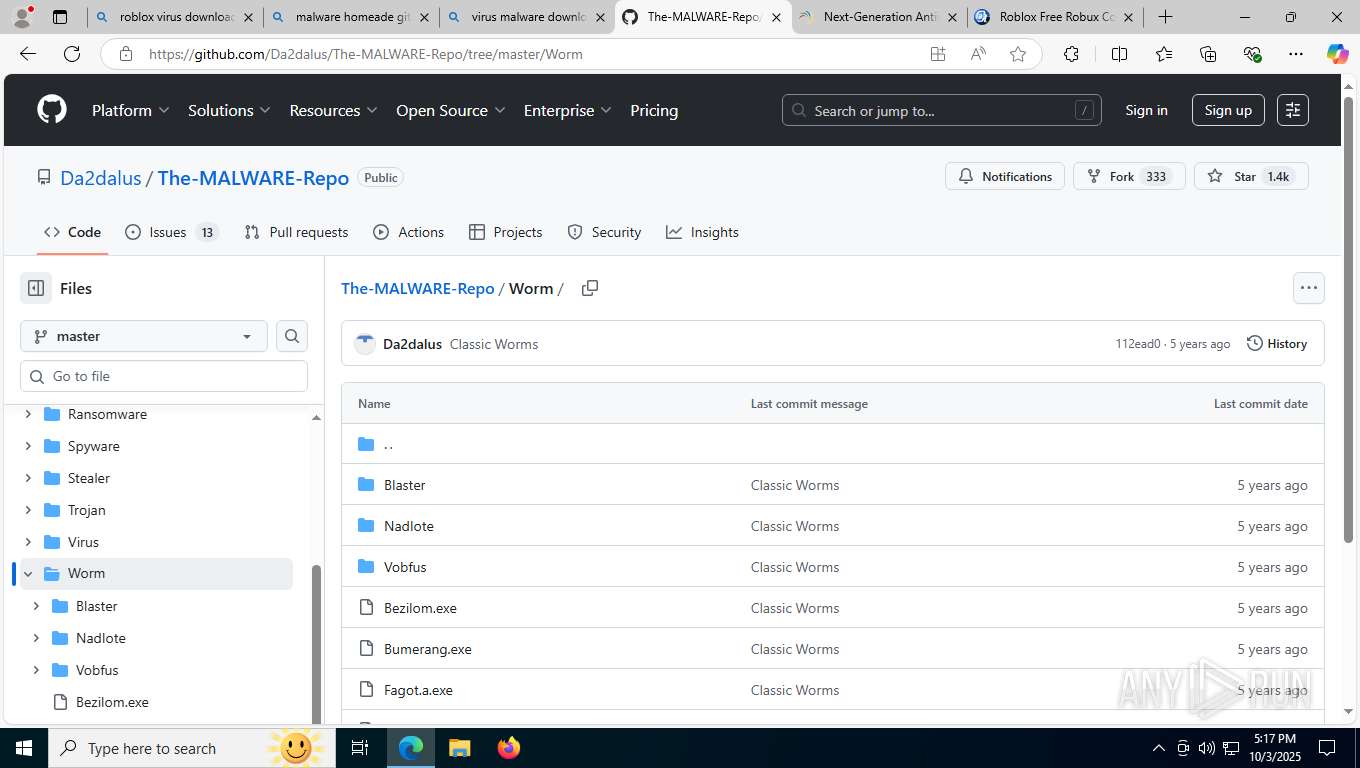Open the Projects tab
Image resolution: width=1360 pixels, height=768 pixels.
tap(505, 232)
